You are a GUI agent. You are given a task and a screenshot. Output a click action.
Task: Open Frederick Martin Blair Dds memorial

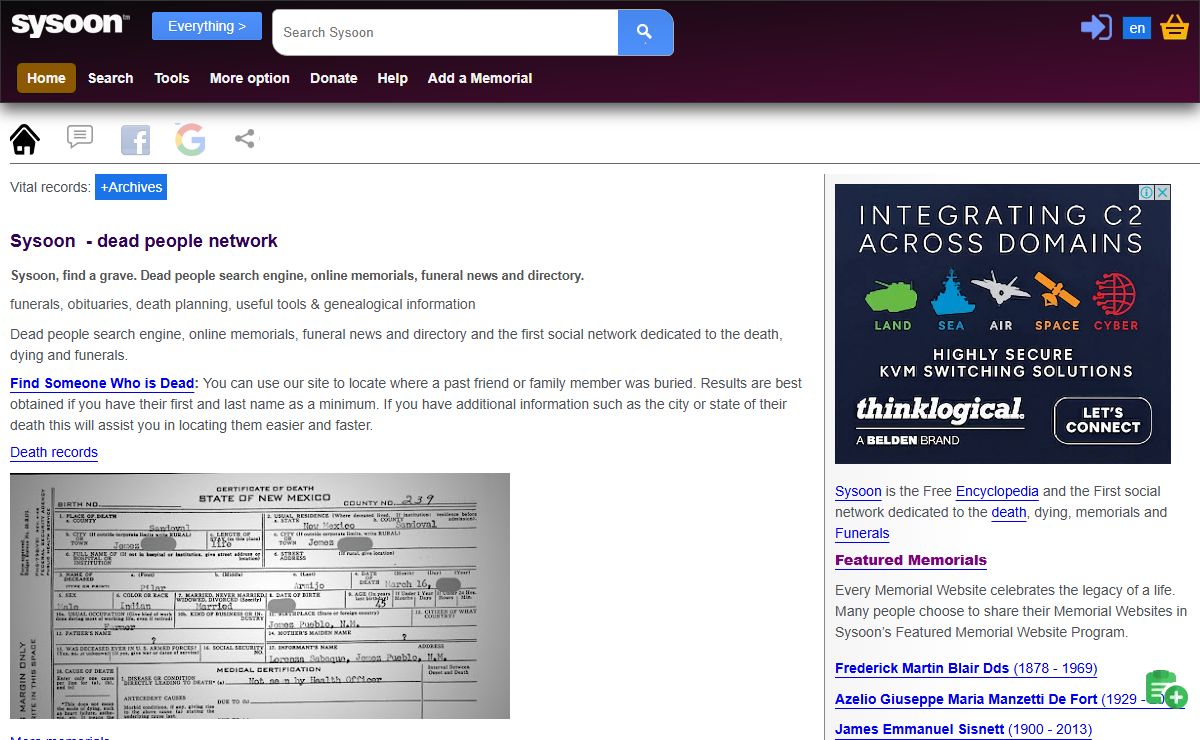pyautogui.click(x=966, y=668)
